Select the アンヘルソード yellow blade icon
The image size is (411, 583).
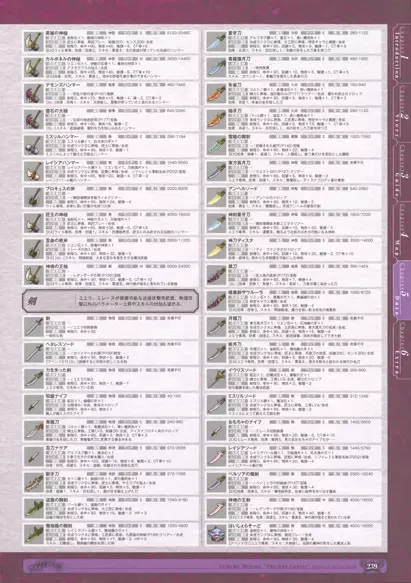tap(216, 197)
